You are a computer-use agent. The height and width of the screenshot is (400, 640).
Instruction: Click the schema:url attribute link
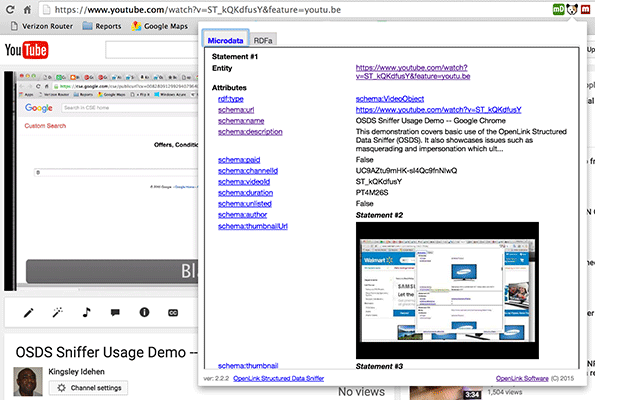pyautogui.click(x=236, y=110)
